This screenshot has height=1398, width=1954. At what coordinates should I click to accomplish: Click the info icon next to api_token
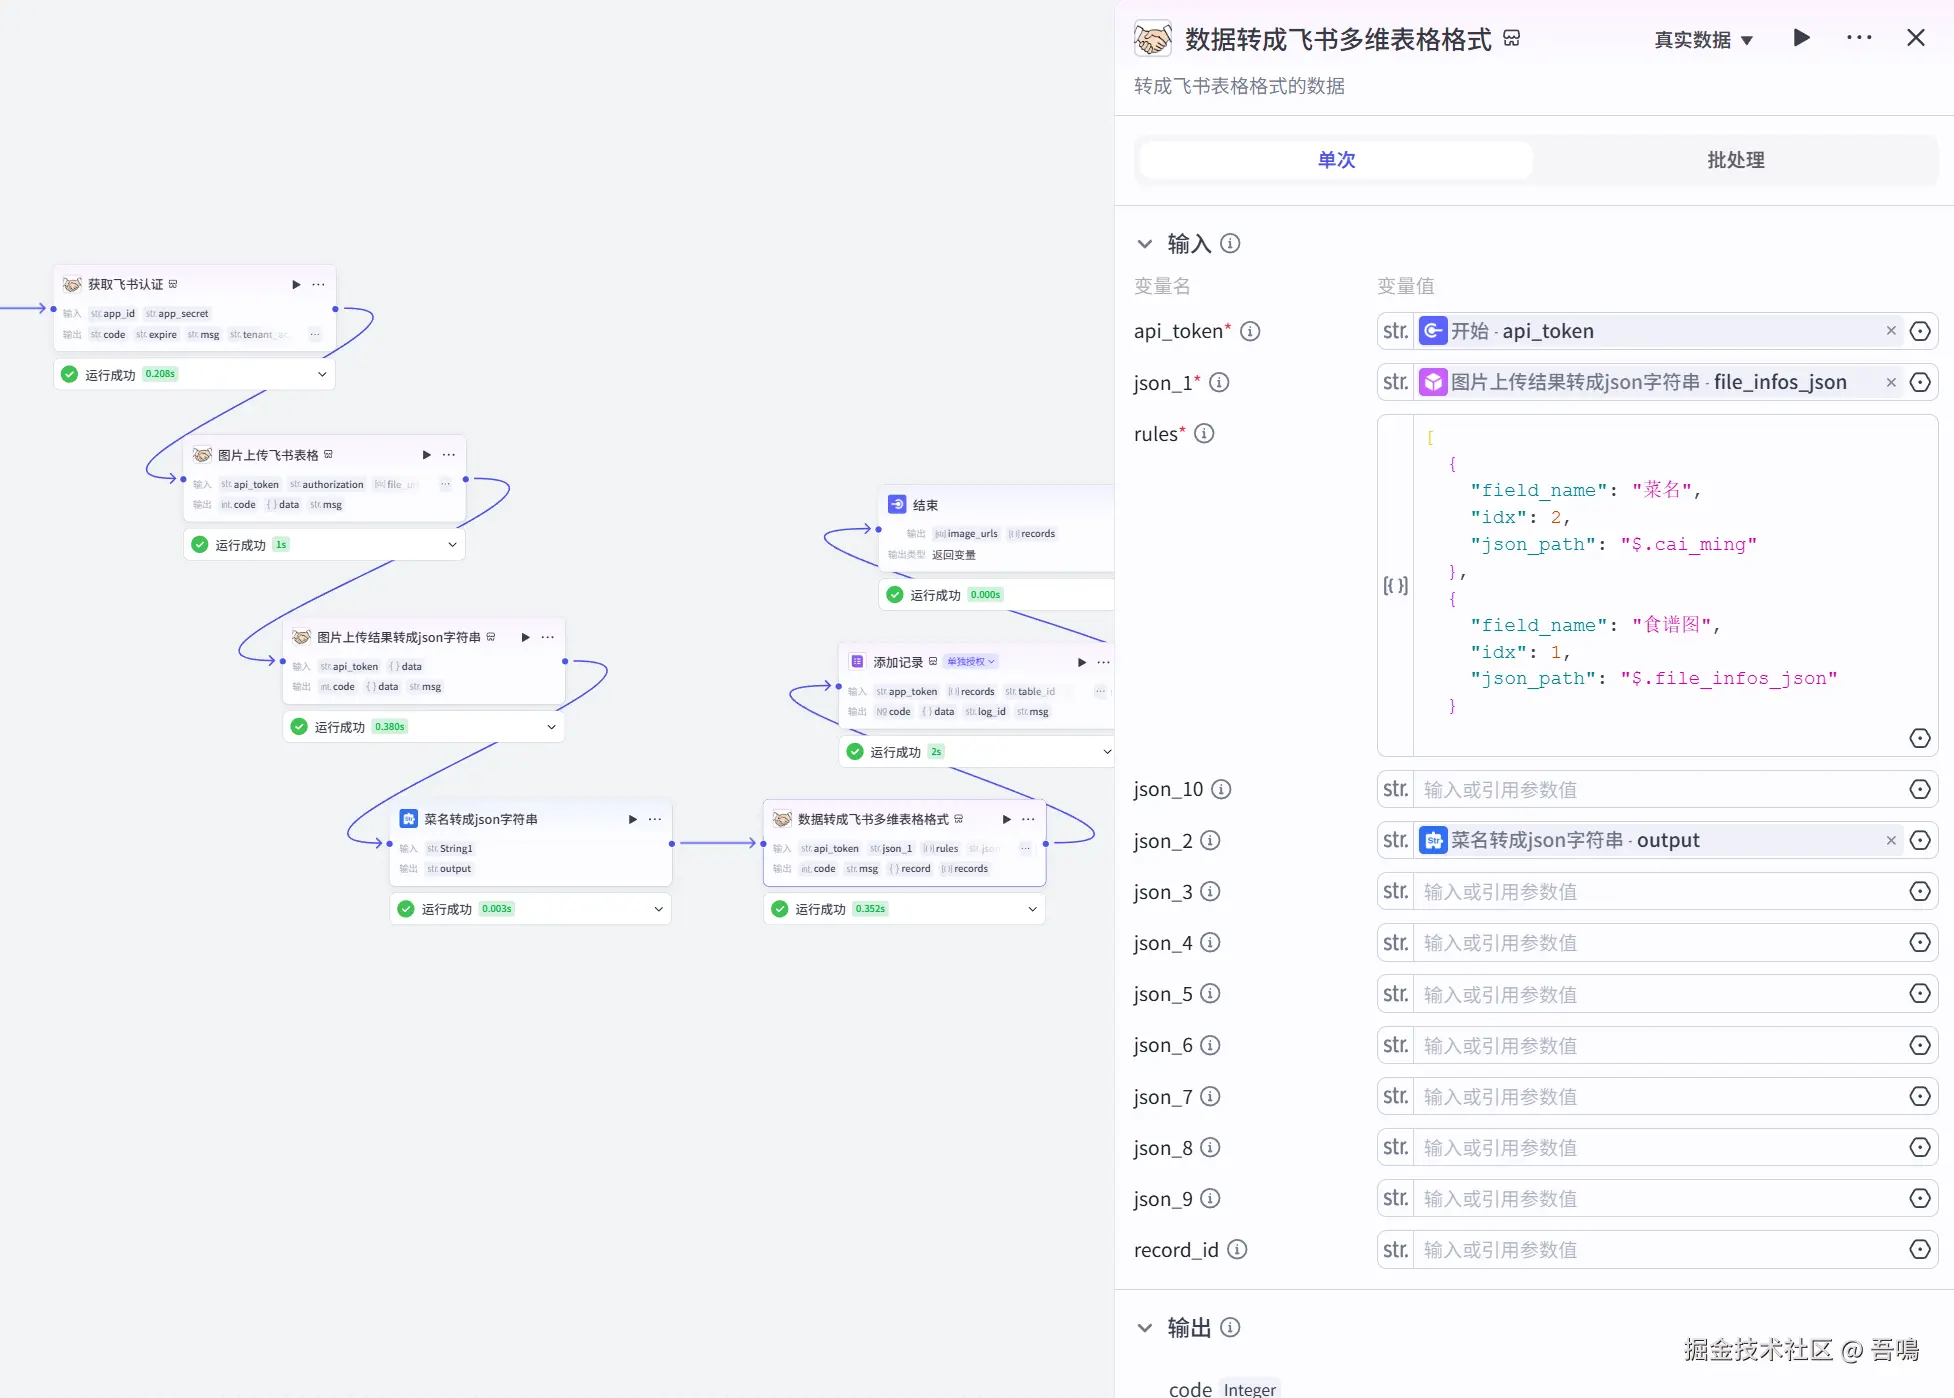(x=1250, y=331)
